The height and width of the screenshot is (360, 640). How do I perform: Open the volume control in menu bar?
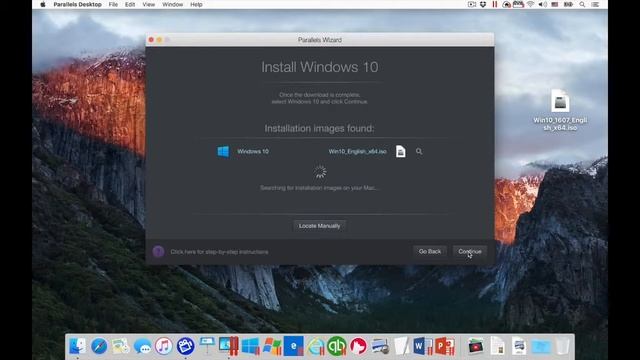[542, 4]
